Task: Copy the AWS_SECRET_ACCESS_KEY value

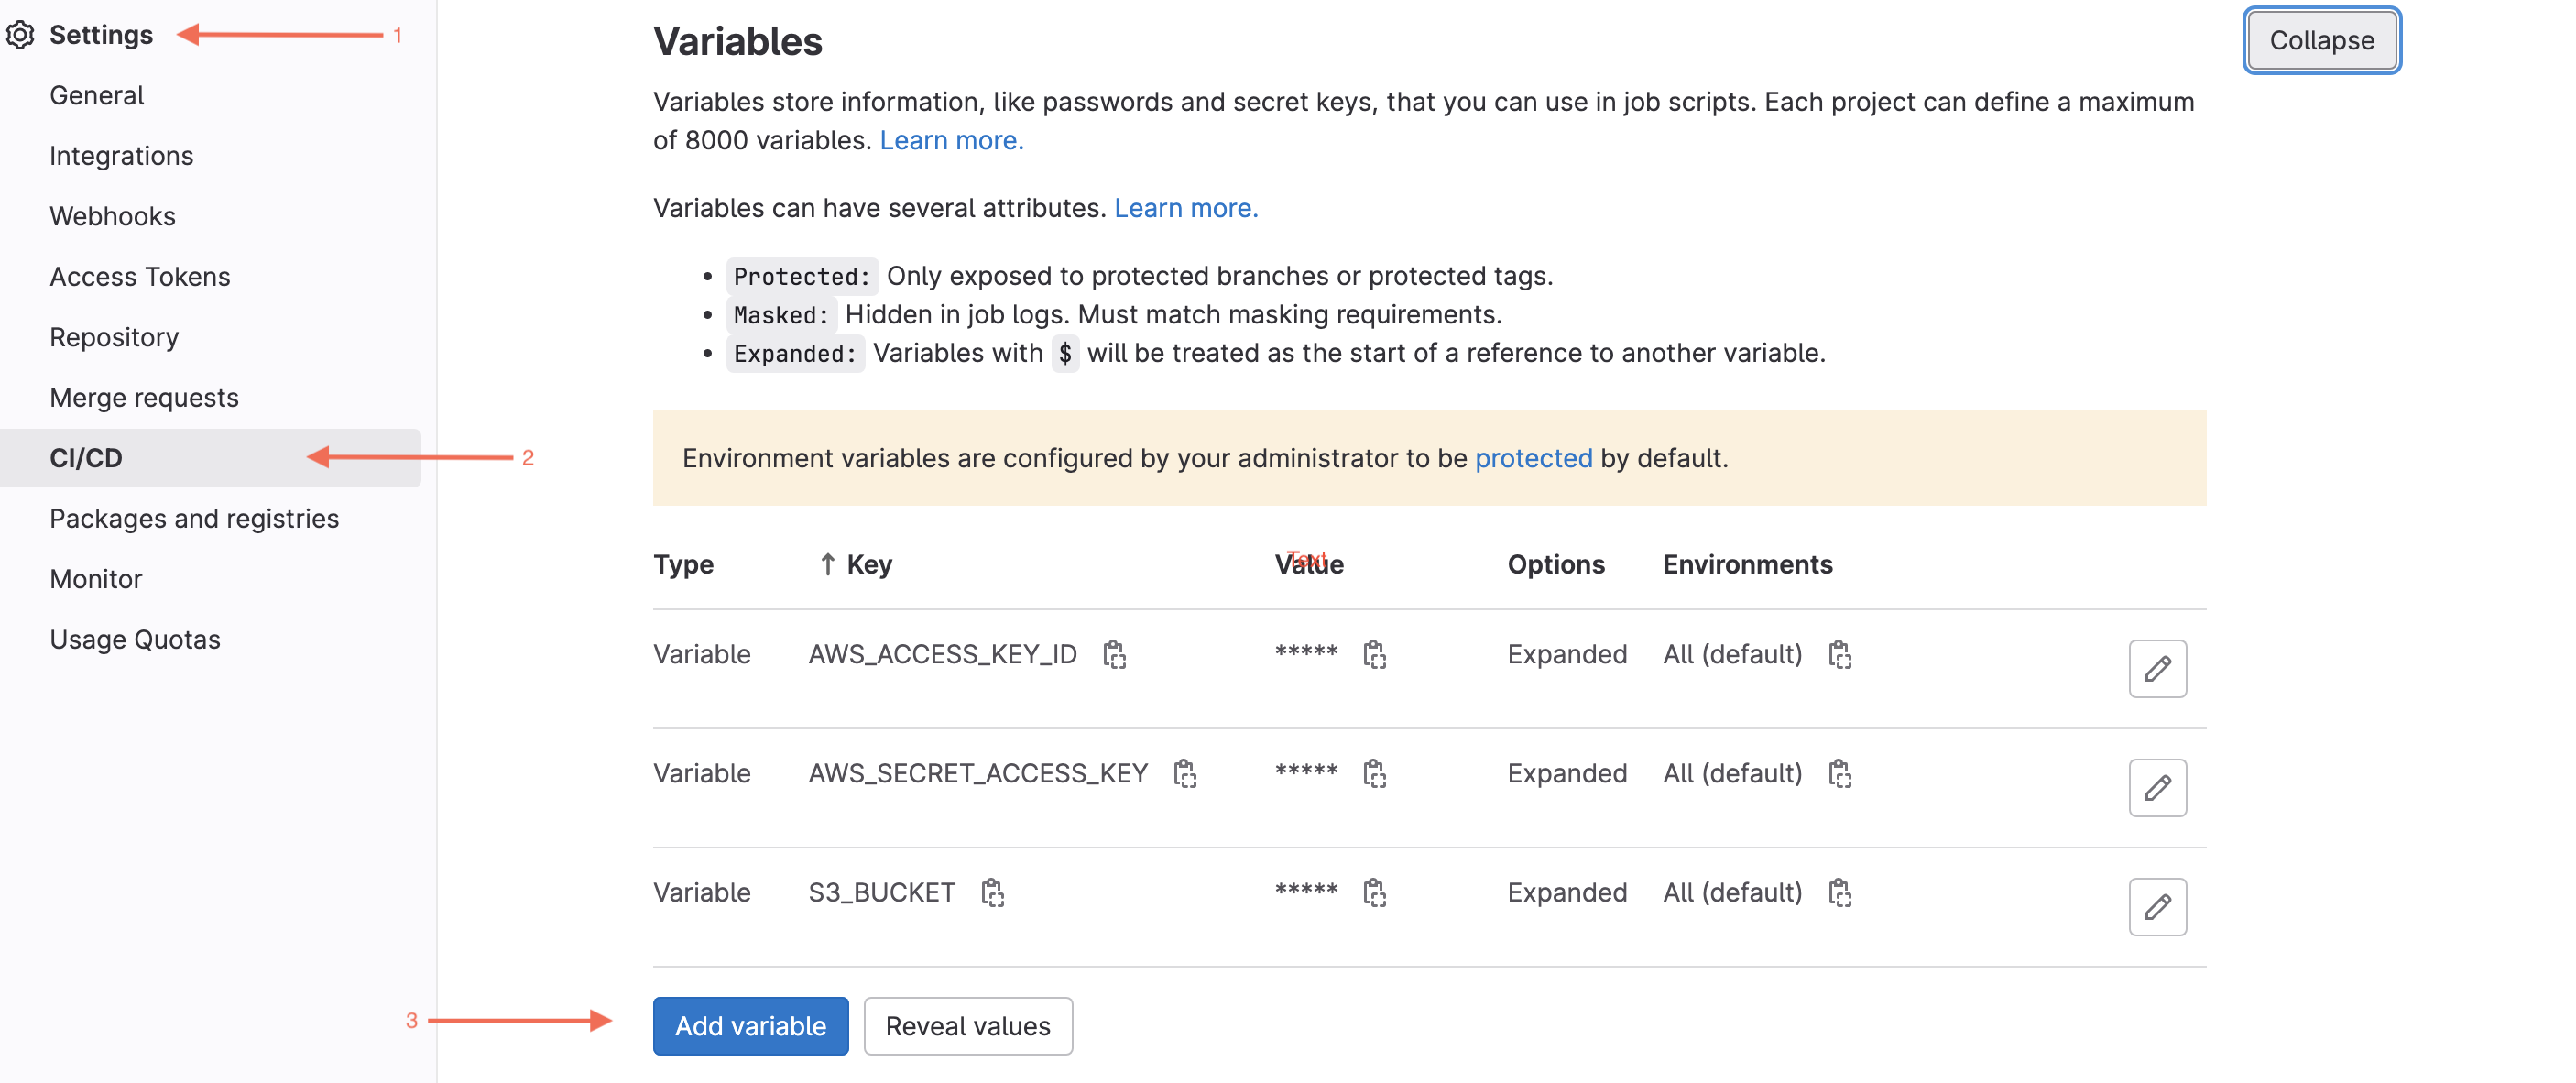Action: point(1377,773)
